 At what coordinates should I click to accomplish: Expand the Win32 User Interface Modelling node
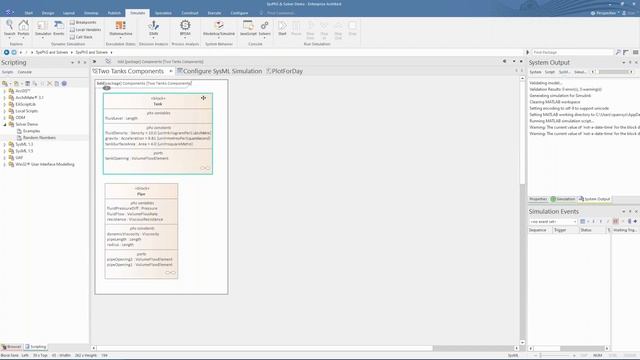(x=5, y=164)
